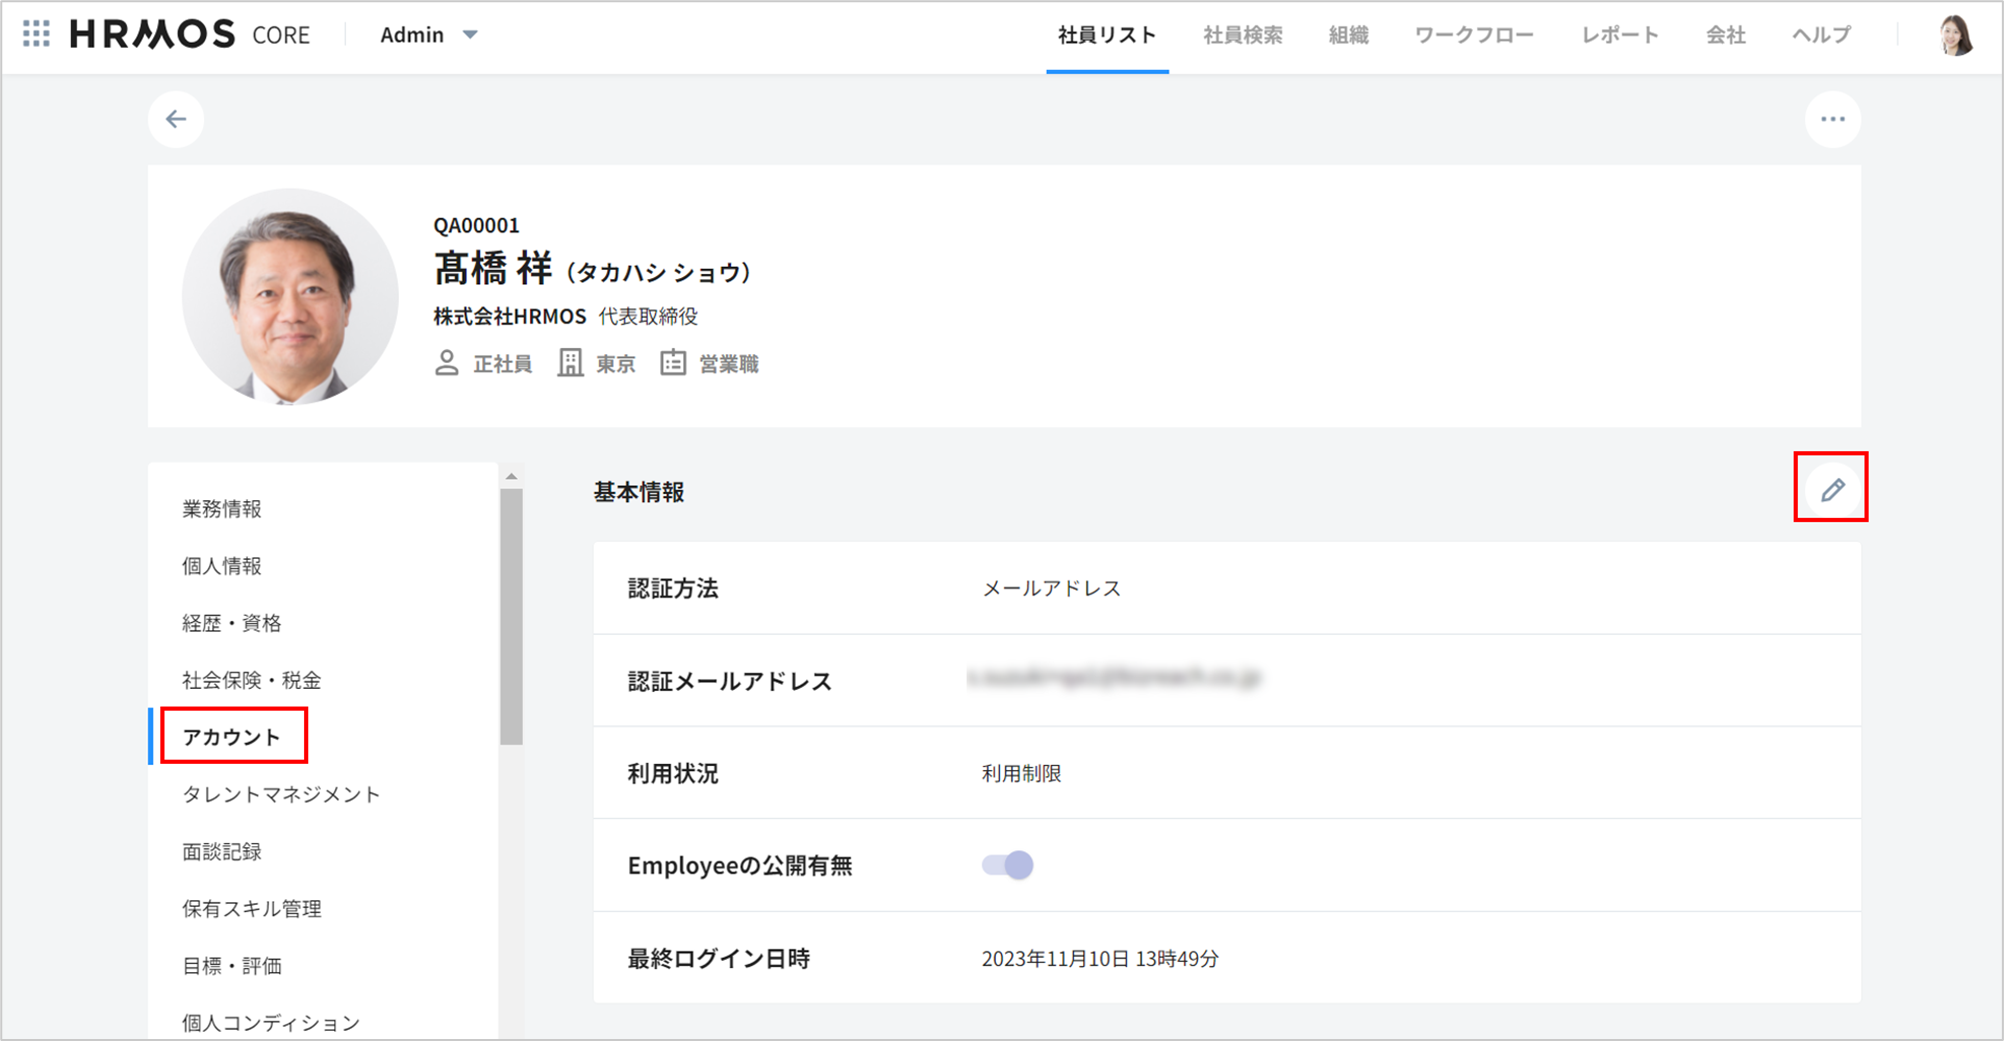
Task: Toggle the Employeeの公開有無 switch
Action: (1007, 865)
